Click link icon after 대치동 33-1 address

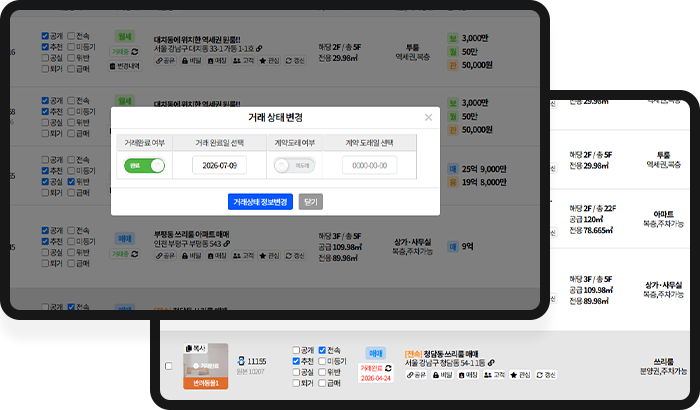point(259,48)
